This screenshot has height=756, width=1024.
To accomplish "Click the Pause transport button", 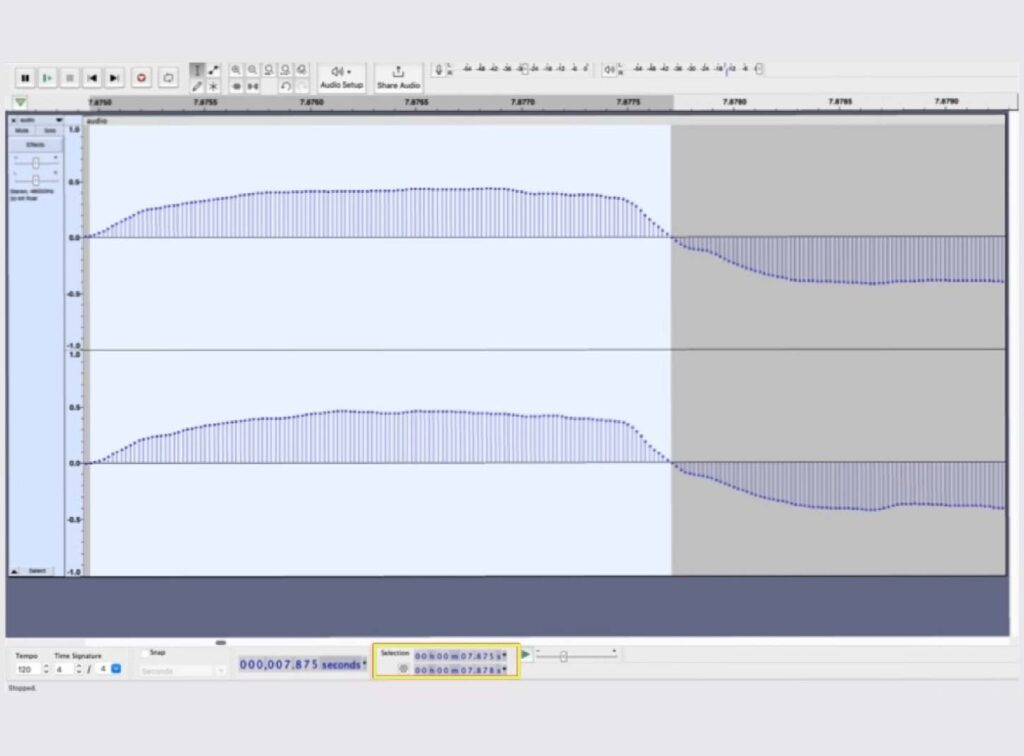I will pos(25,78).
